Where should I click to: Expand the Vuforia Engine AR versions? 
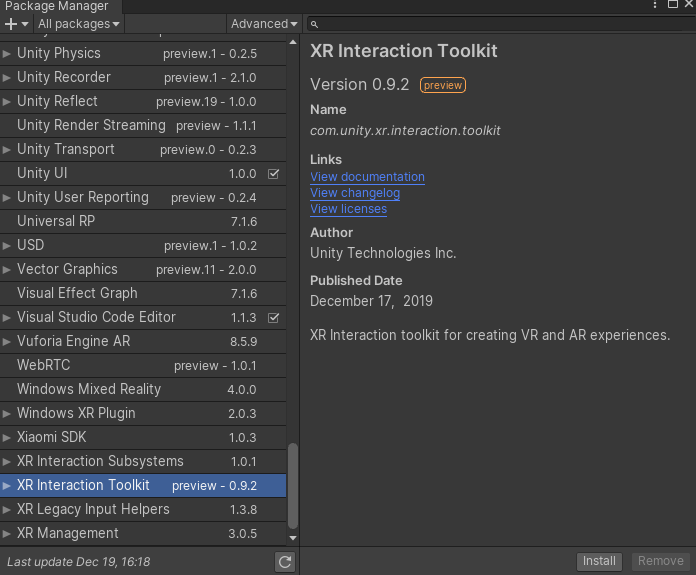[7, 341]
